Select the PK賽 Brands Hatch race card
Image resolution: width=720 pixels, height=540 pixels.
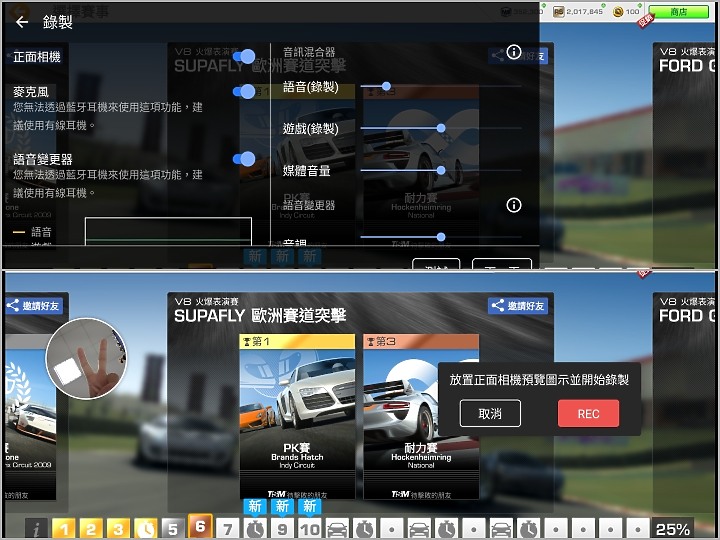[x=297, y=416]
